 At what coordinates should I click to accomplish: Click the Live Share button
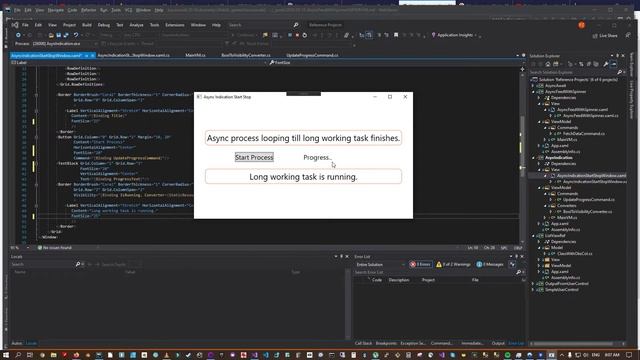tap(605, 36)
